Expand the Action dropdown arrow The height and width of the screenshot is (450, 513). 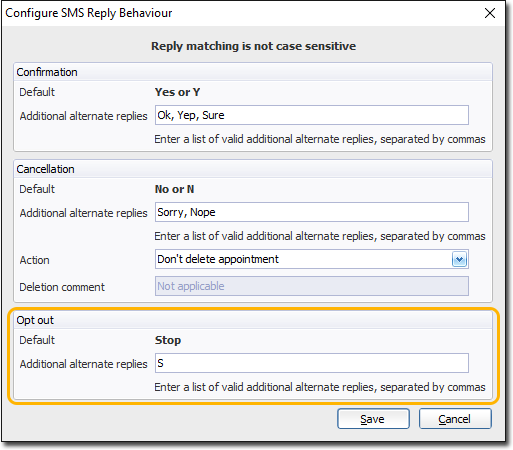(x=459, y=259)
